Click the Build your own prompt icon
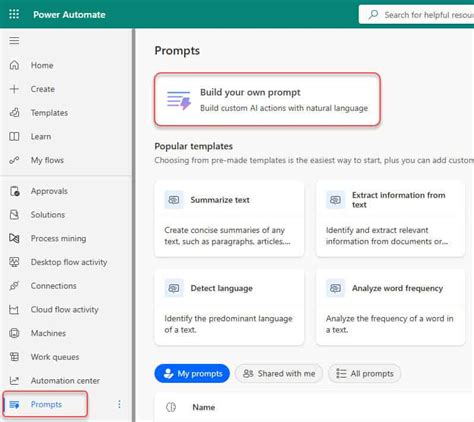This screenshot has width=474, height=422. [179, 100]
